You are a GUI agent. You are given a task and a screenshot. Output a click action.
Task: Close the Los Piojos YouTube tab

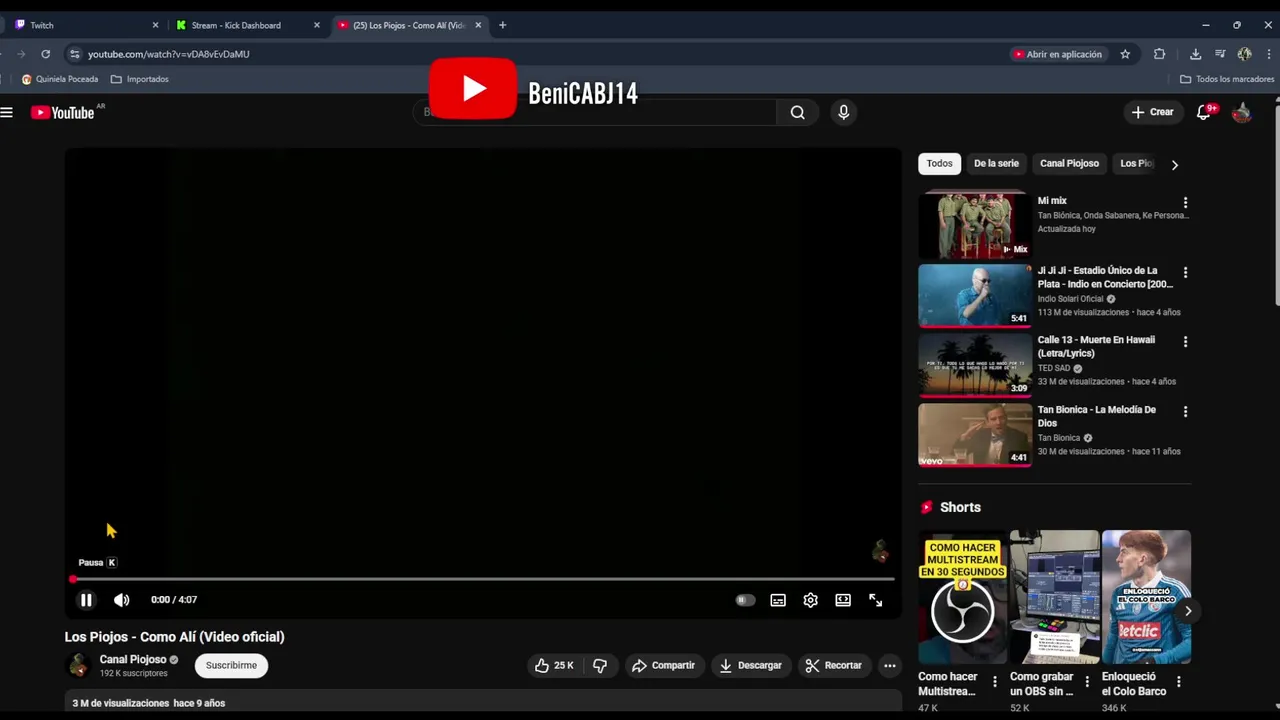click(x=478, y=25)
